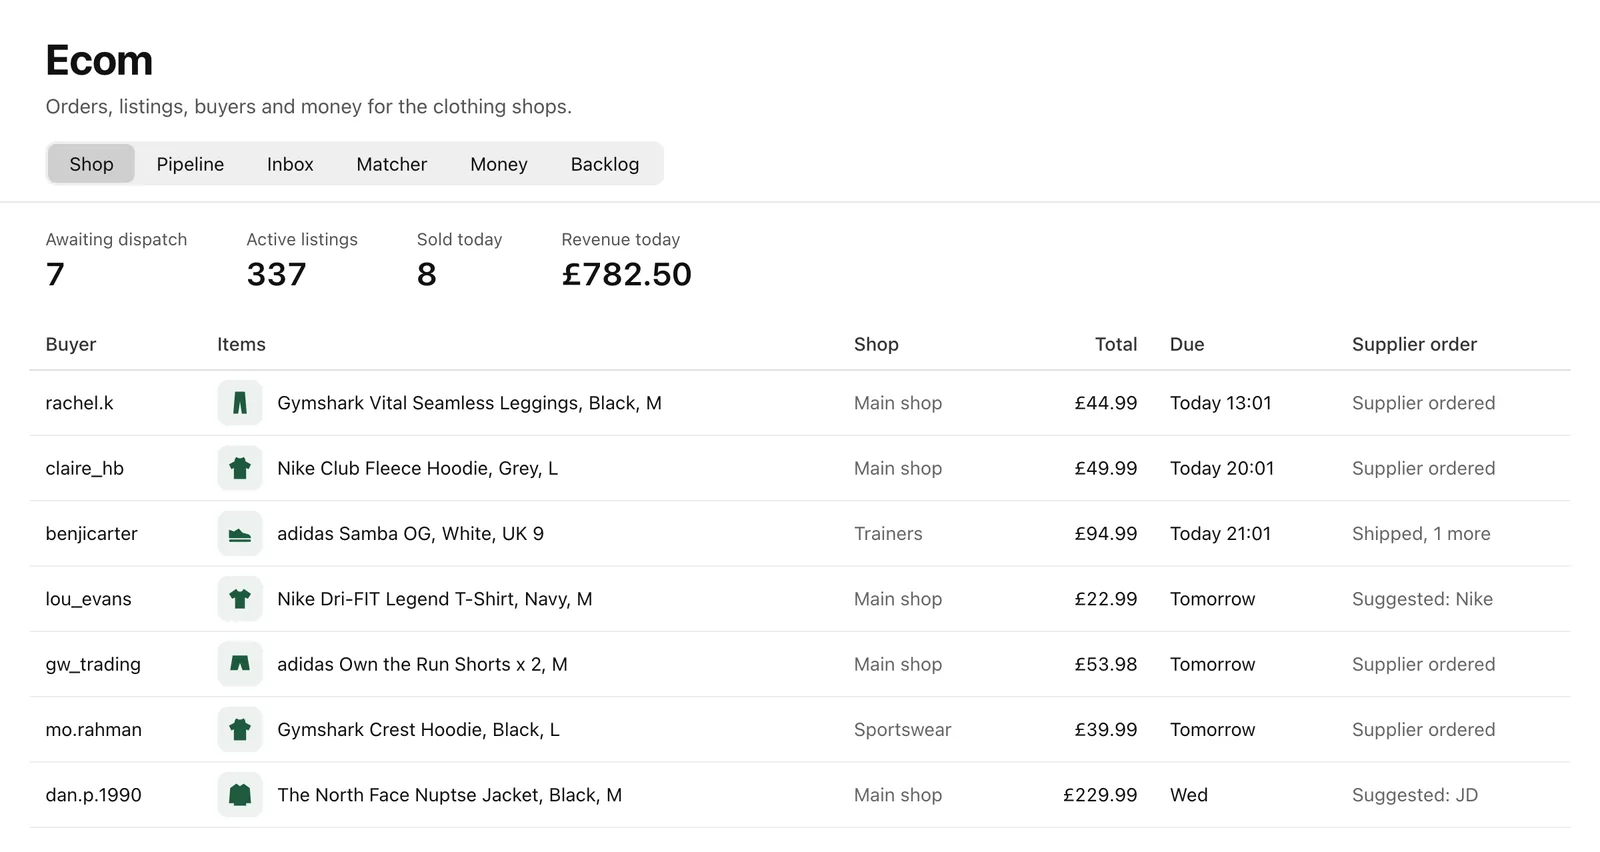Click buyer name claire_hb

(85, 468)
